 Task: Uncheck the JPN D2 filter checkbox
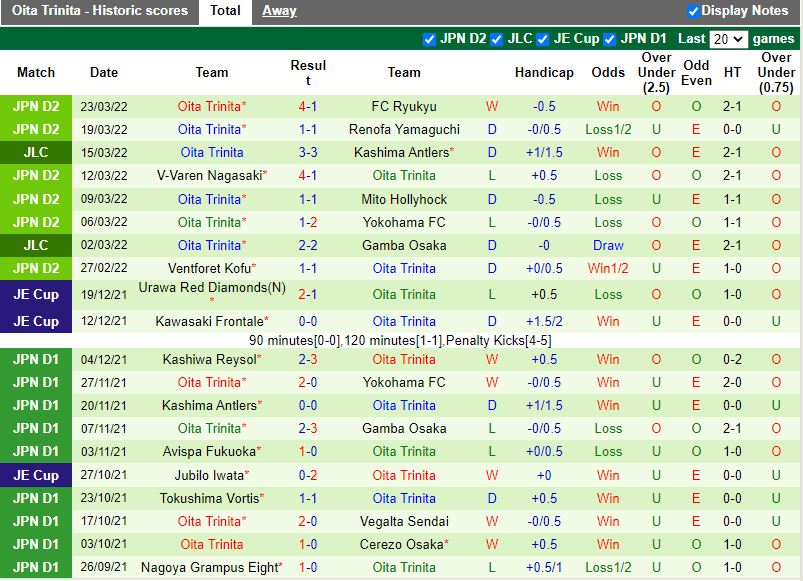click(x=429, y=39)
